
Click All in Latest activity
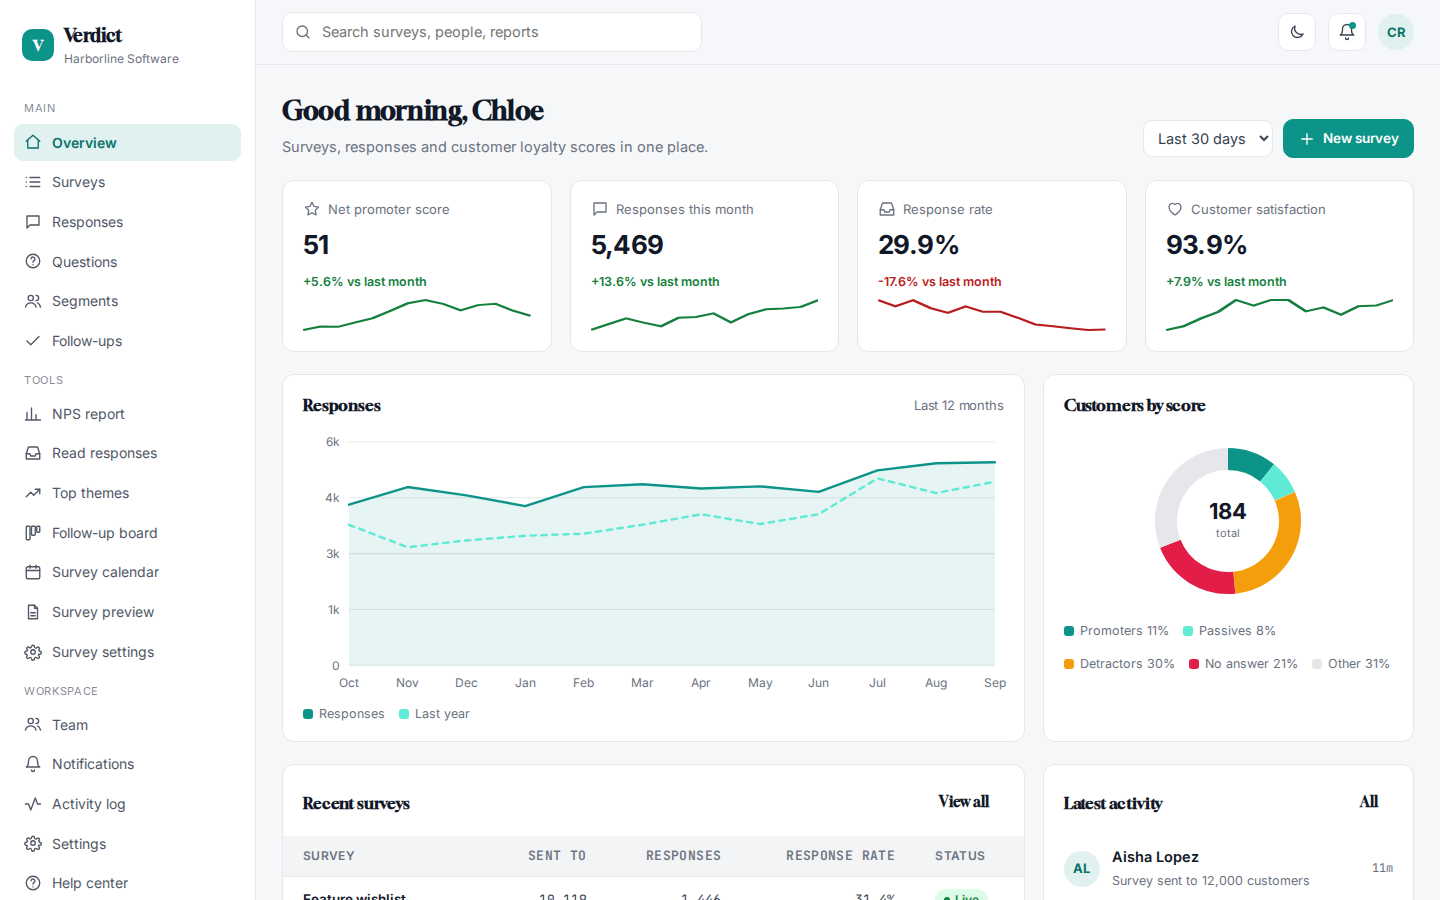(1369, 802)
